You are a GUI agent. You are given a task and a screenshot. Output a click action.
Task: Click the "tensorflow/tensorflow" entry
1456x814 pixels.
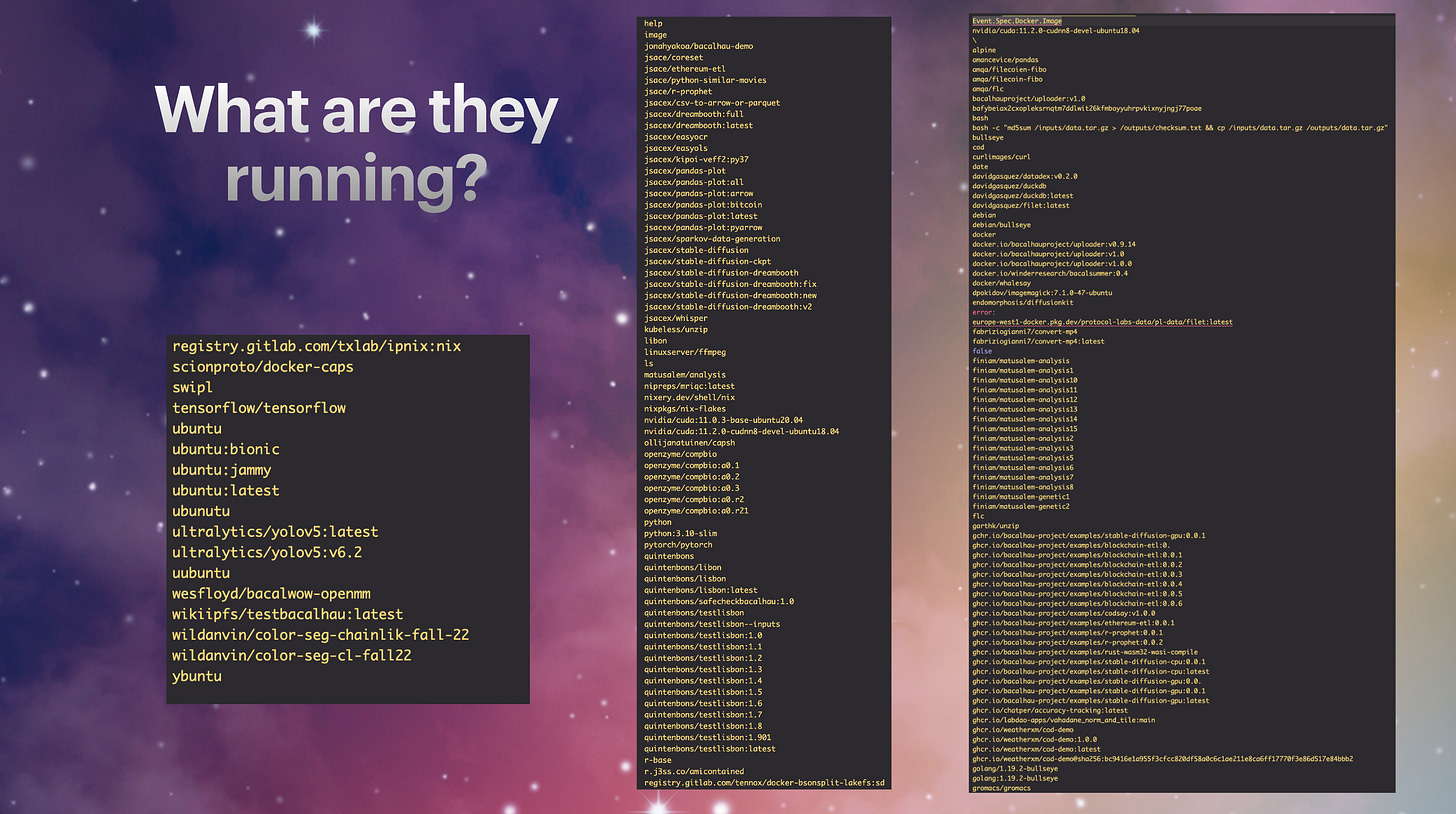pyautogui.click(x=259, y=408)
